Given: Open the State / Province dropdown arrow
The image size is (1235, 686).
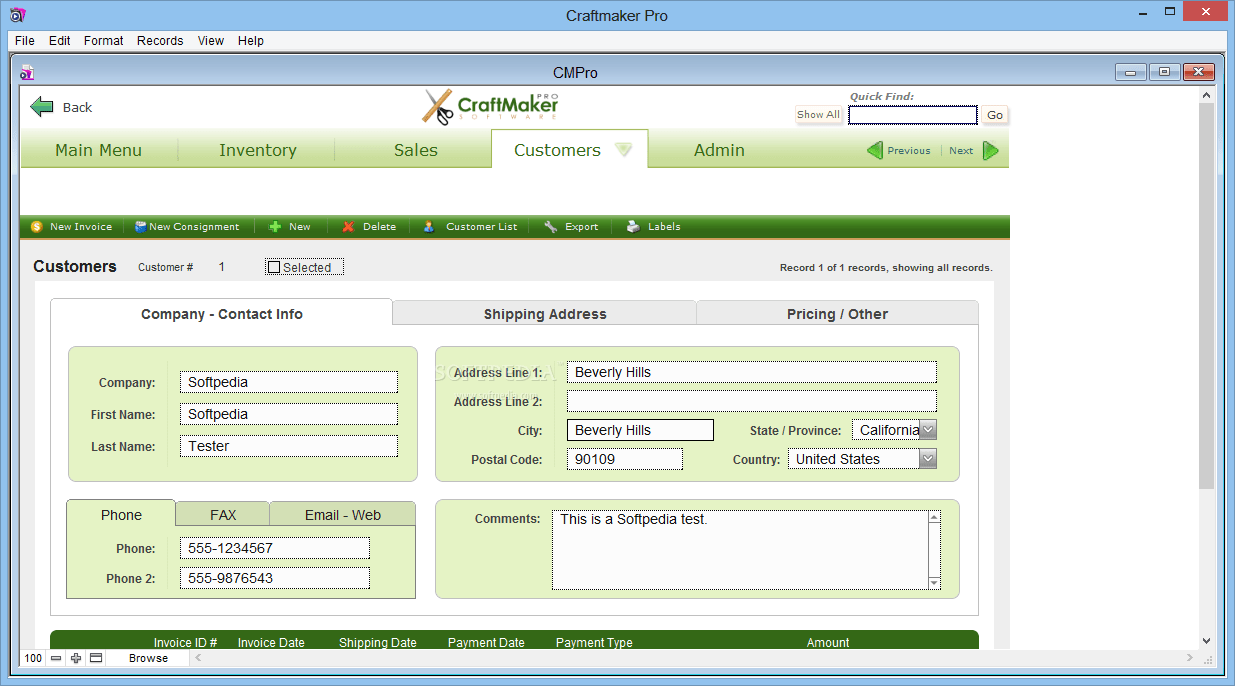Looking at the screenshot, I should pos(928,430).
